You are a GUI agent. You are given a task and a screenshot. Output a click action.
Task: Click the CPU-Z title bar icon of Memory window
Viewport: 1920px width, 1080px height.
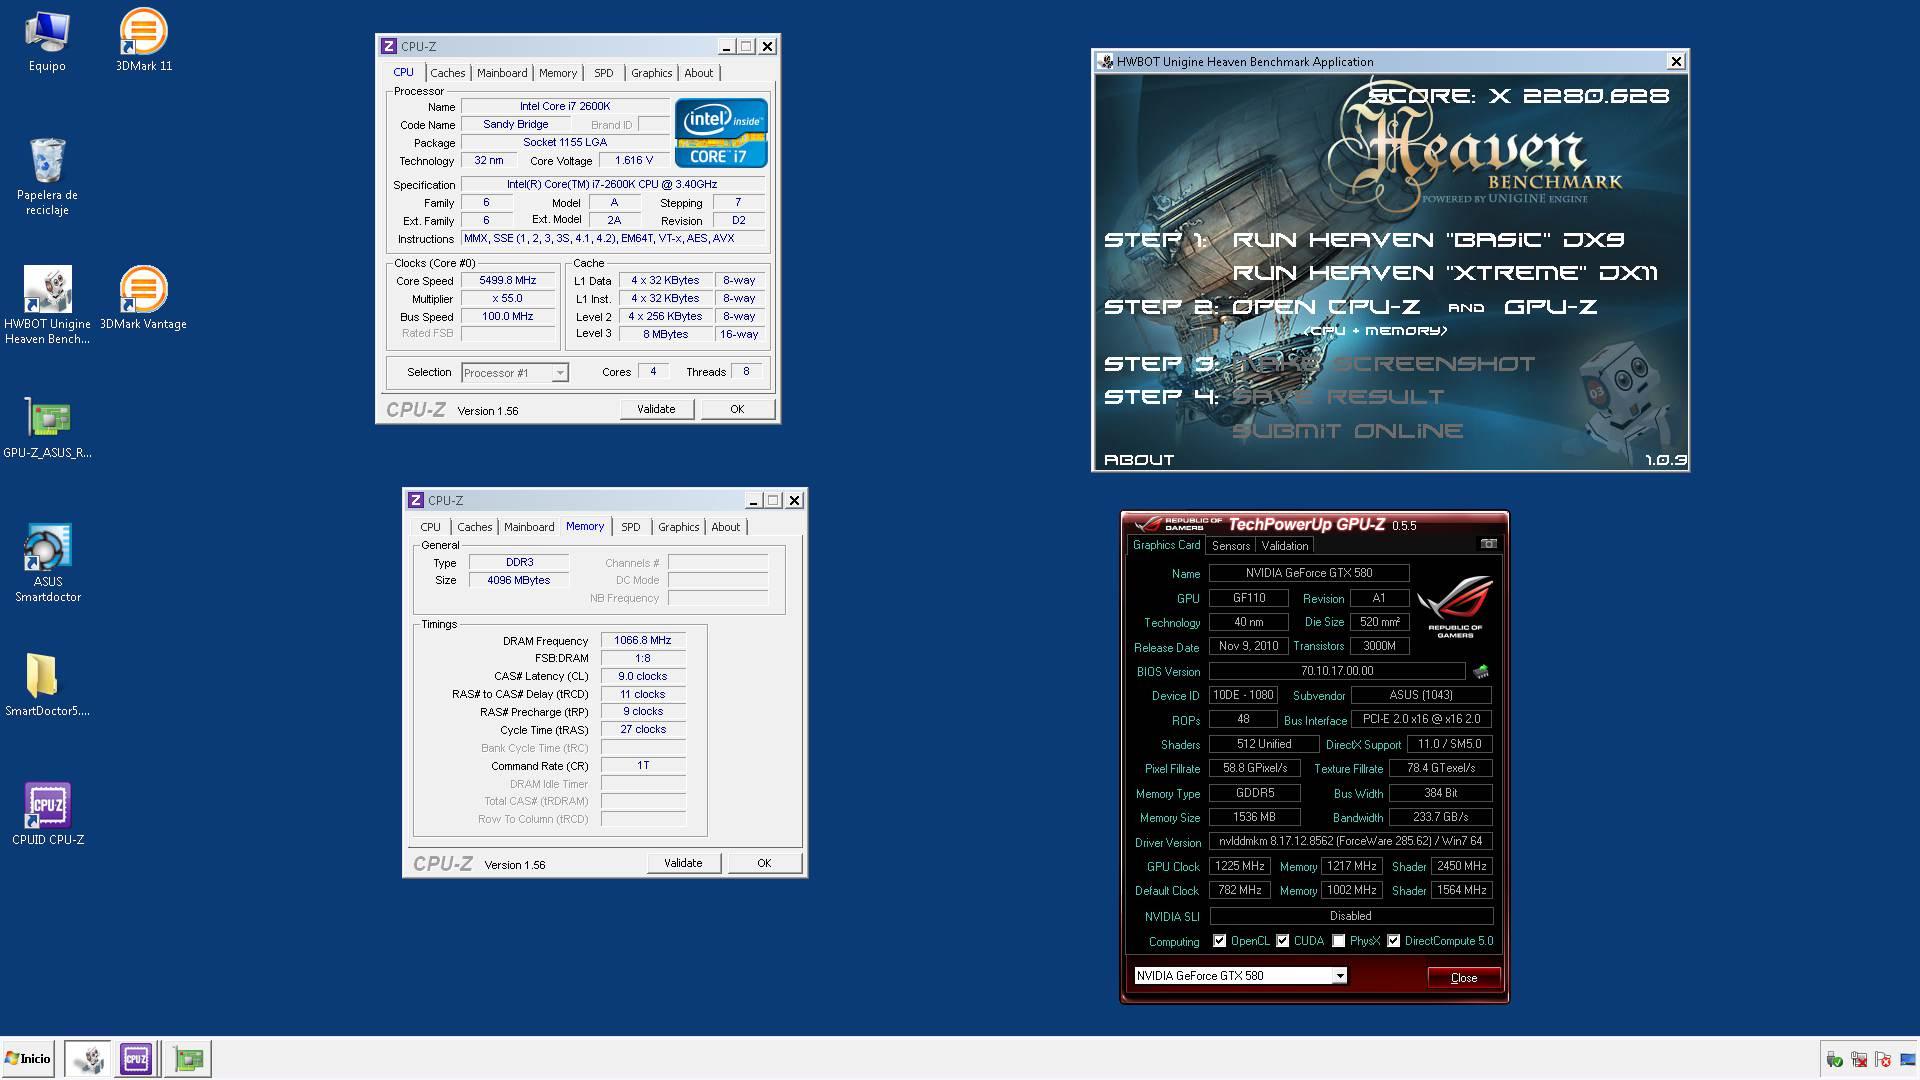tap(416, 500)
